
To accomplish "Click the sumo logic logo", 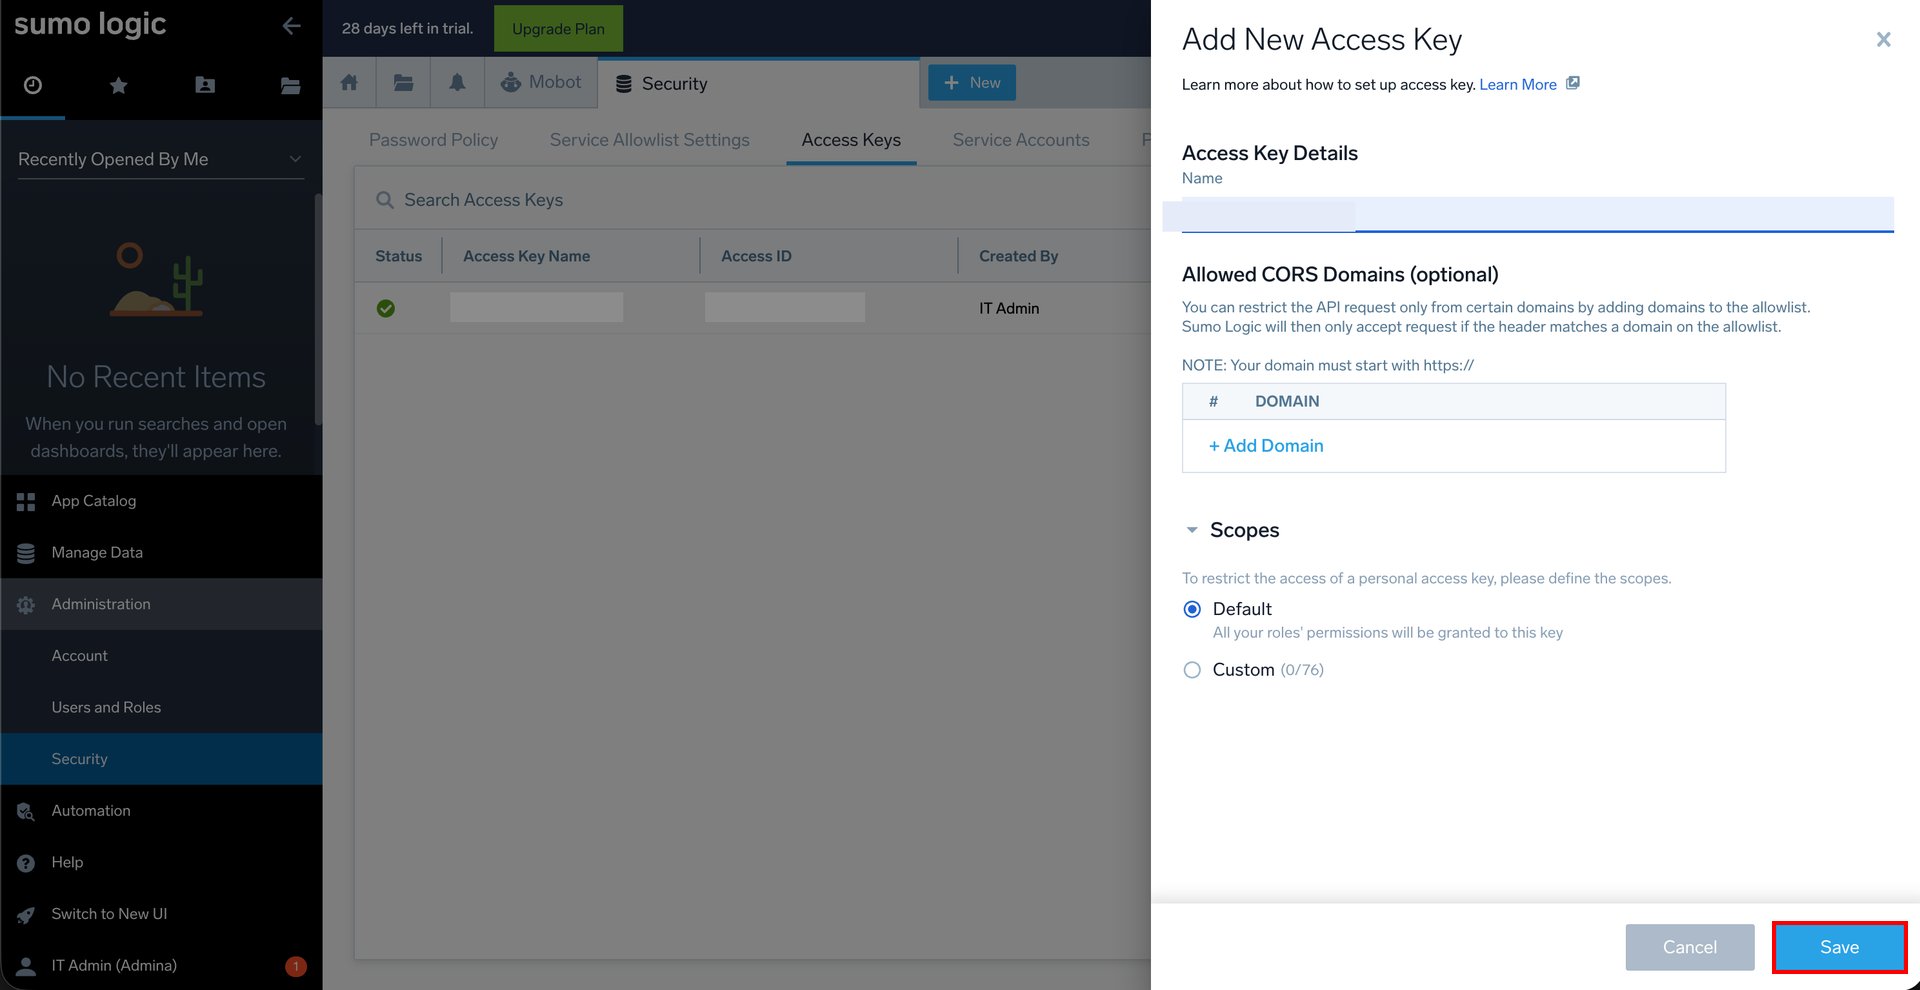I will [90, 24].
